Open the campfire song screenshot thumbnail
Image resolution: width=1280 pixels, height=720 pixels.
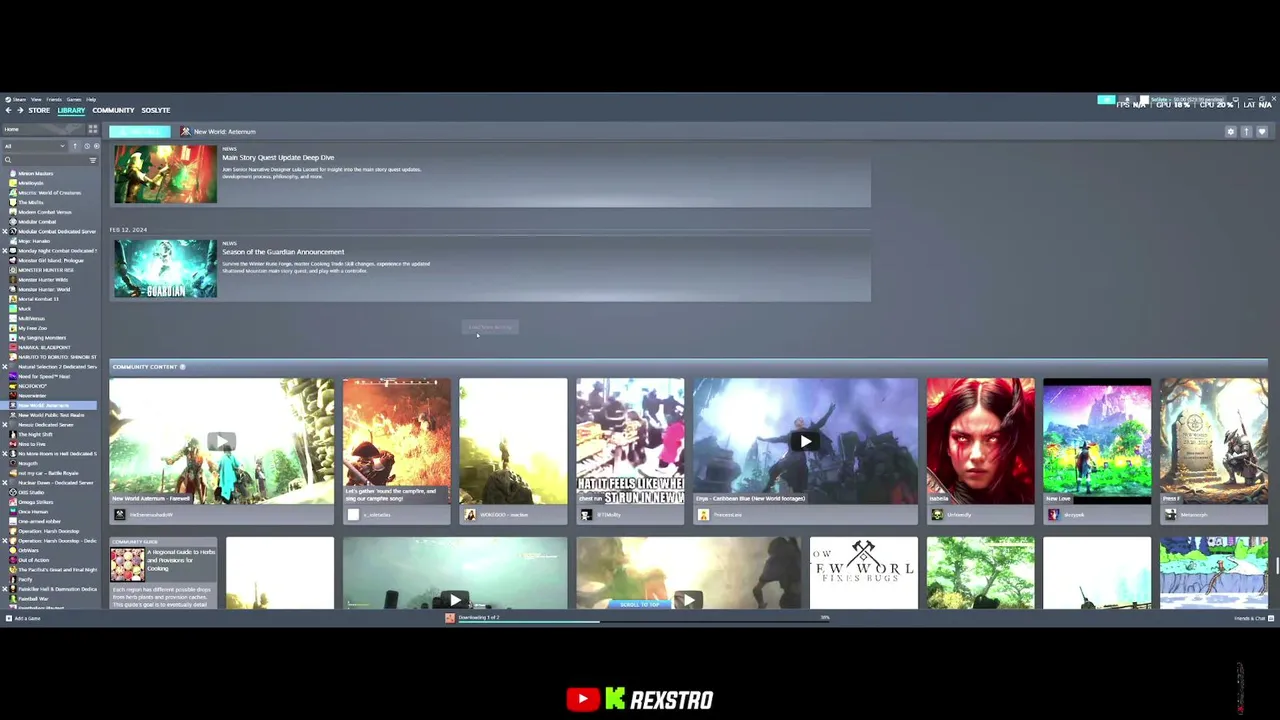(397, 441)
